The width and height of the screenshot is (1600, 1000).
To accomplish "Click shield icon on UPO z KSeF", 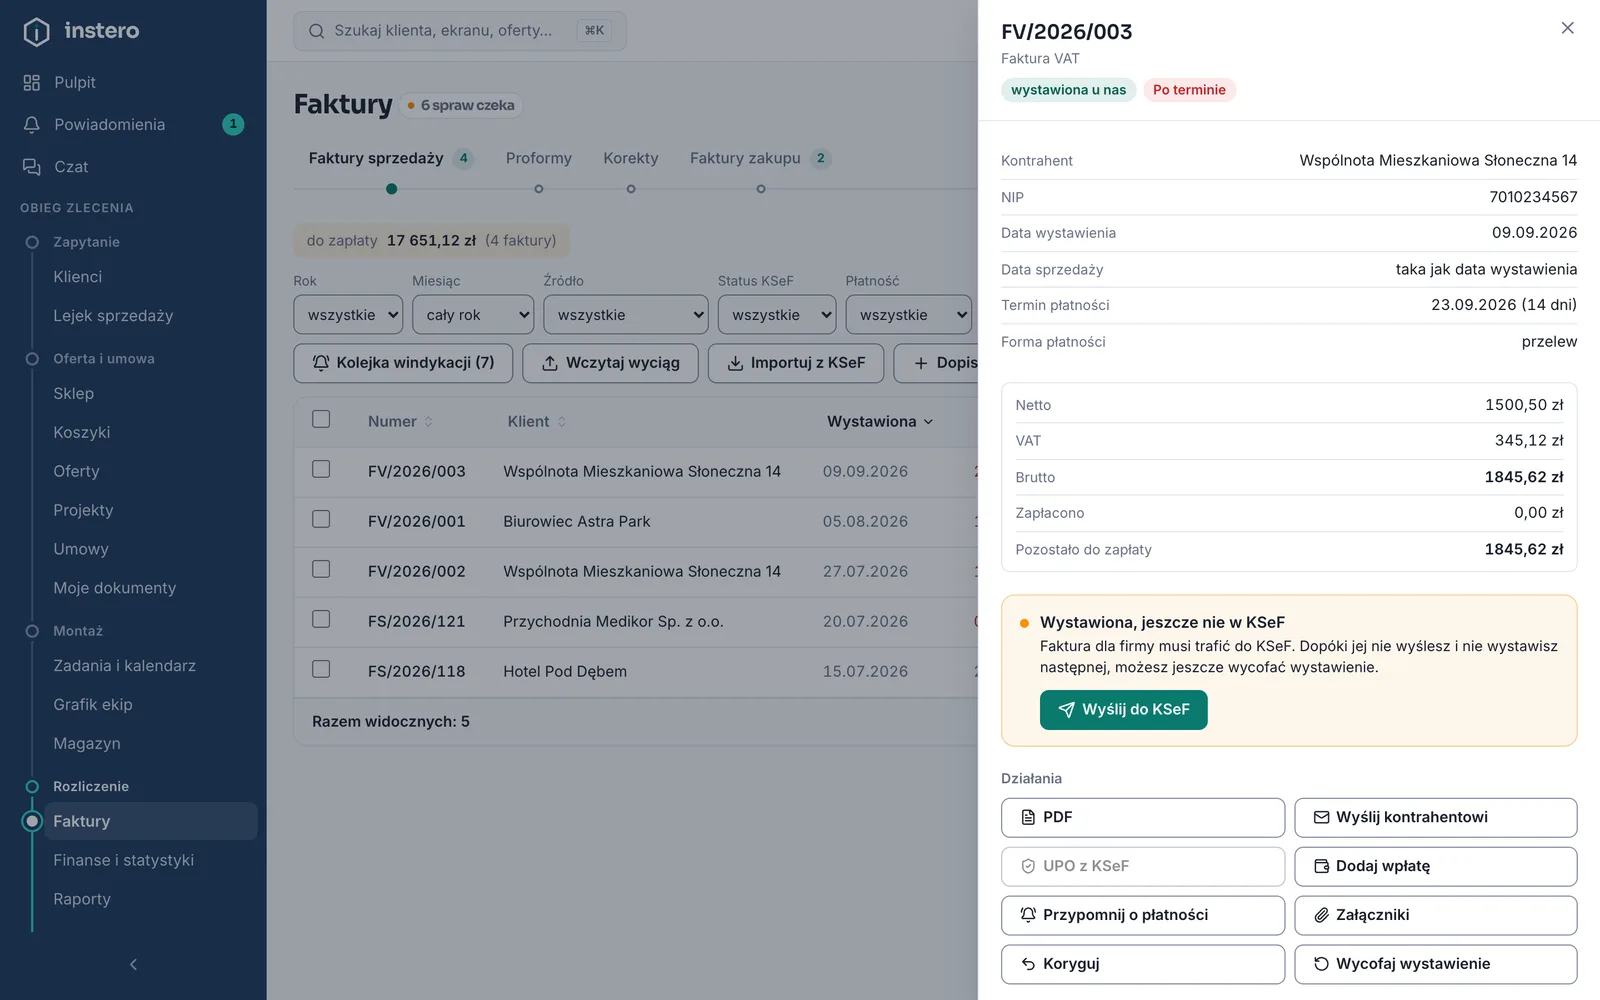I will coord(1028,867).
